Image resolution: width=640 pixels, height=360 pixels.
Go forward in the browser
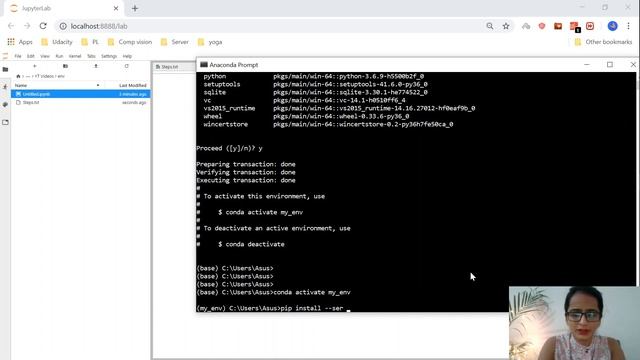click(27, 26)
